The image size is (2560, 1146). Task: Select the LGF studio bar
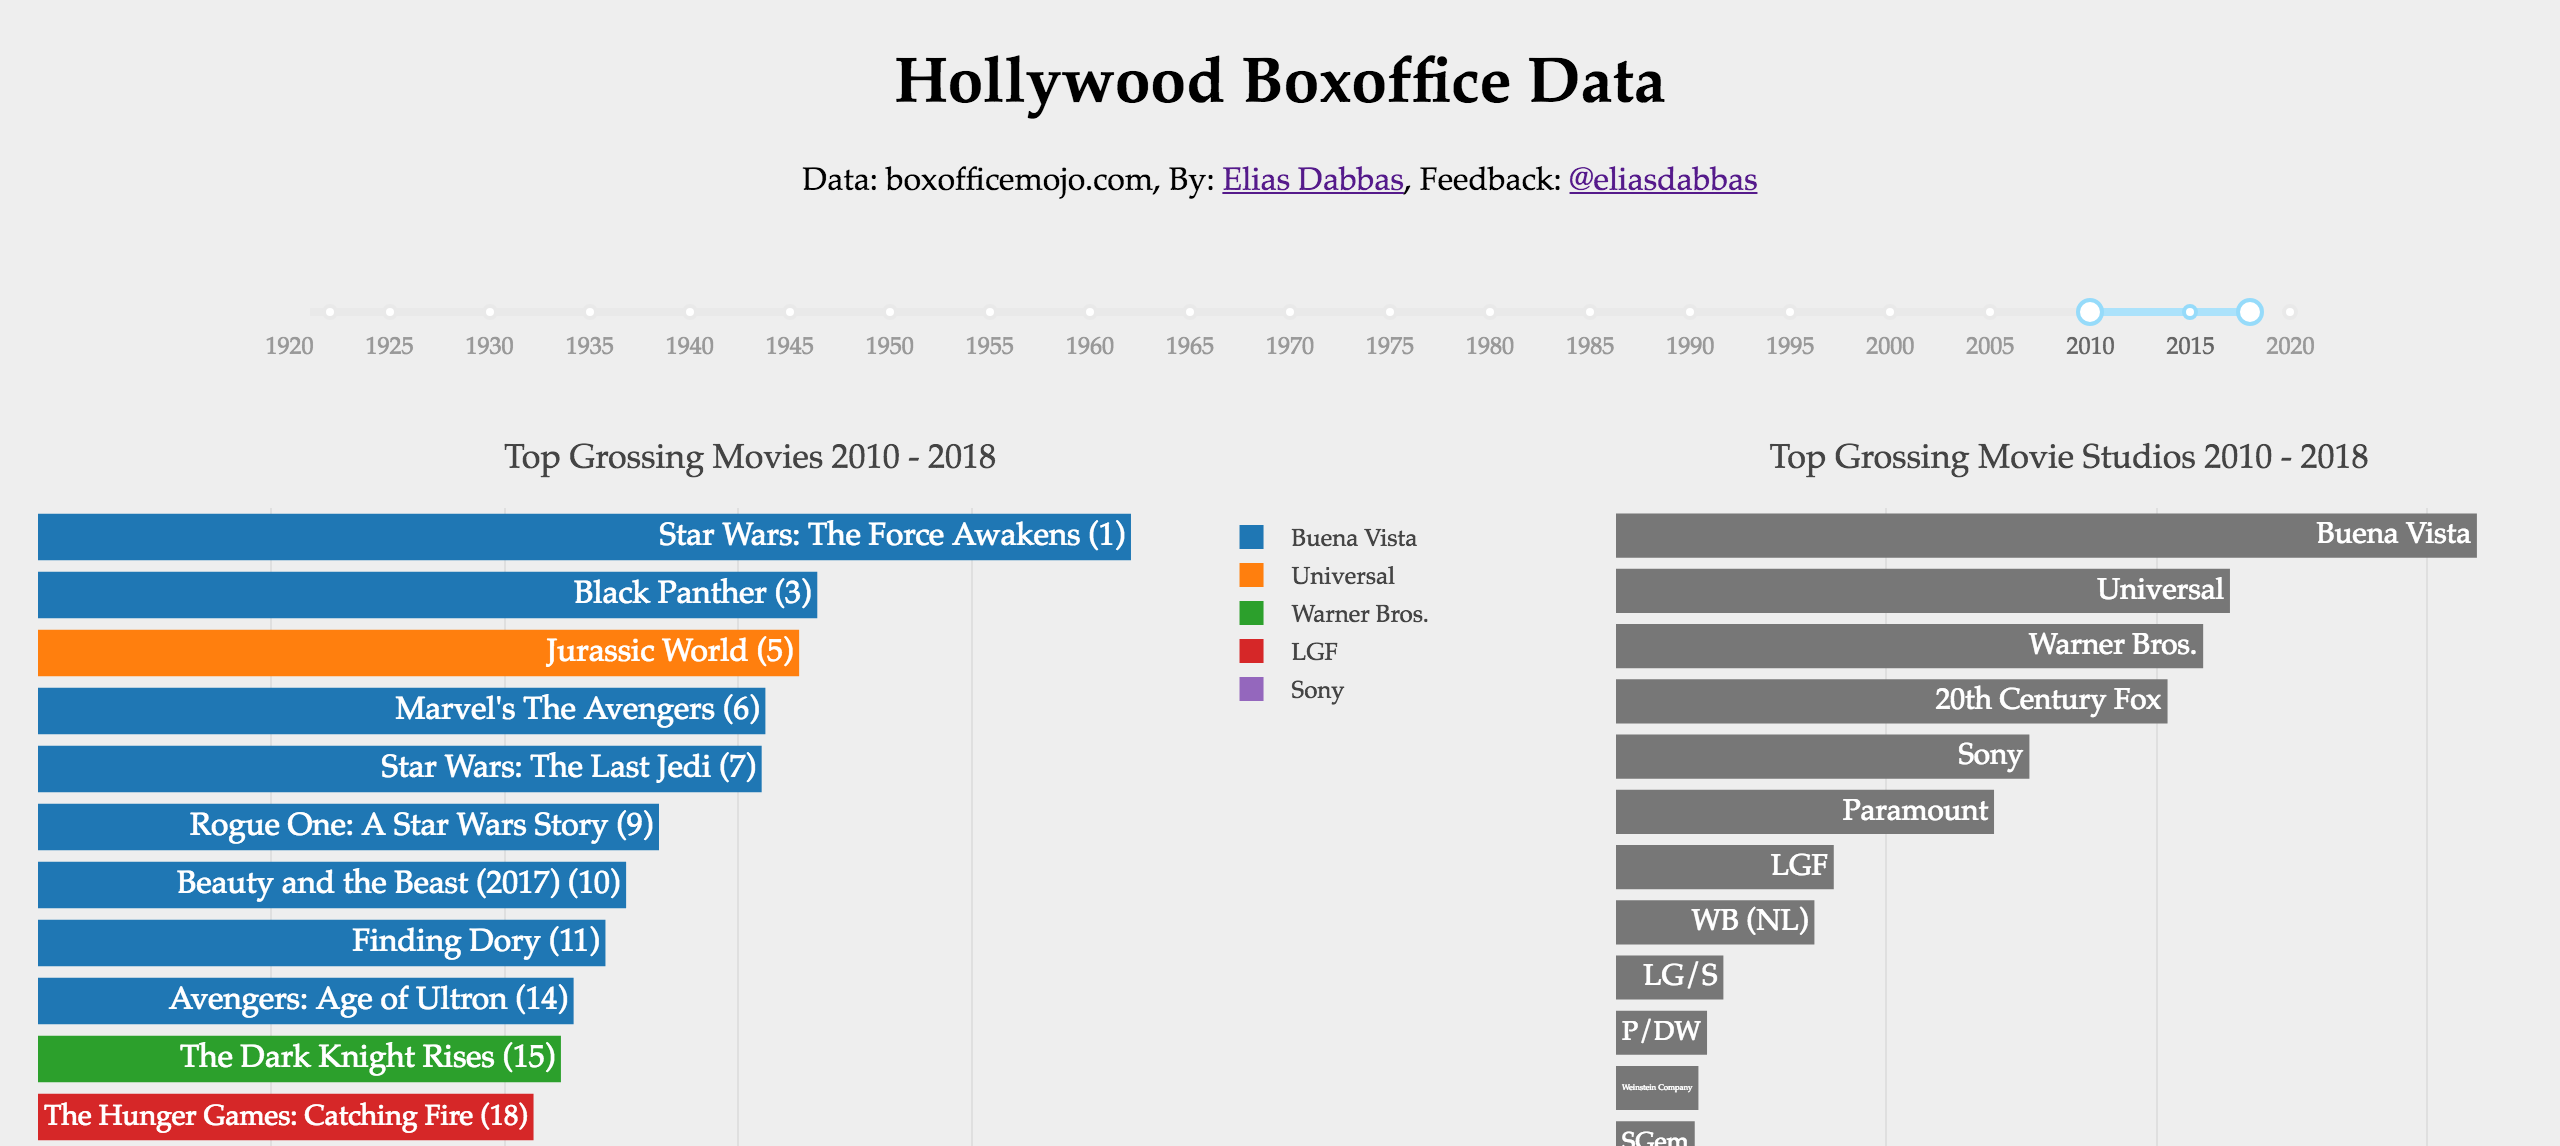point(1725,866)
